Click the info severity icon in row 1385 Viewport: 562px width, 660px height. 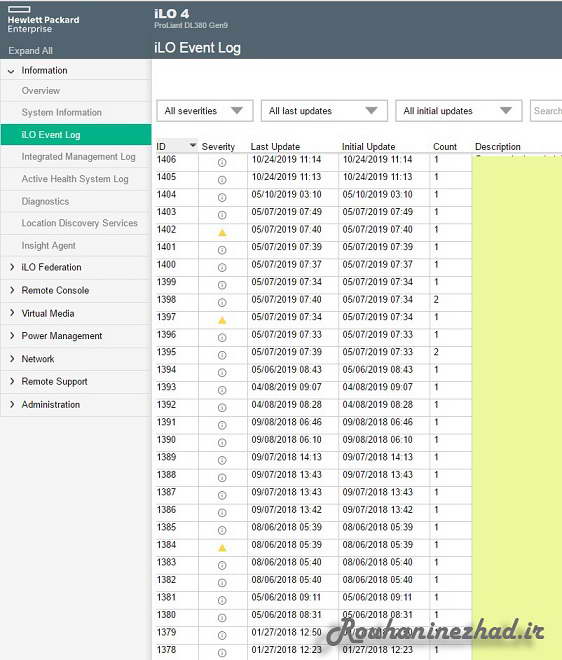[x=222, y=530]
